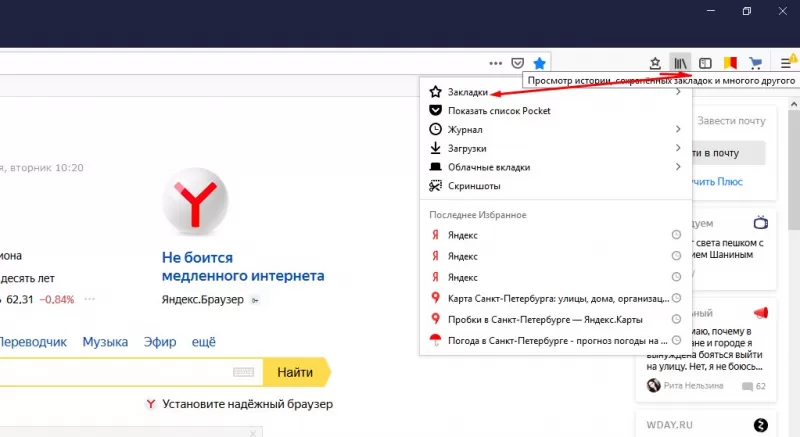Expand the Загрузки chevron arrow
Image resolution: width=800 pixels, height=437 pixels.
[x=678, y=148]
